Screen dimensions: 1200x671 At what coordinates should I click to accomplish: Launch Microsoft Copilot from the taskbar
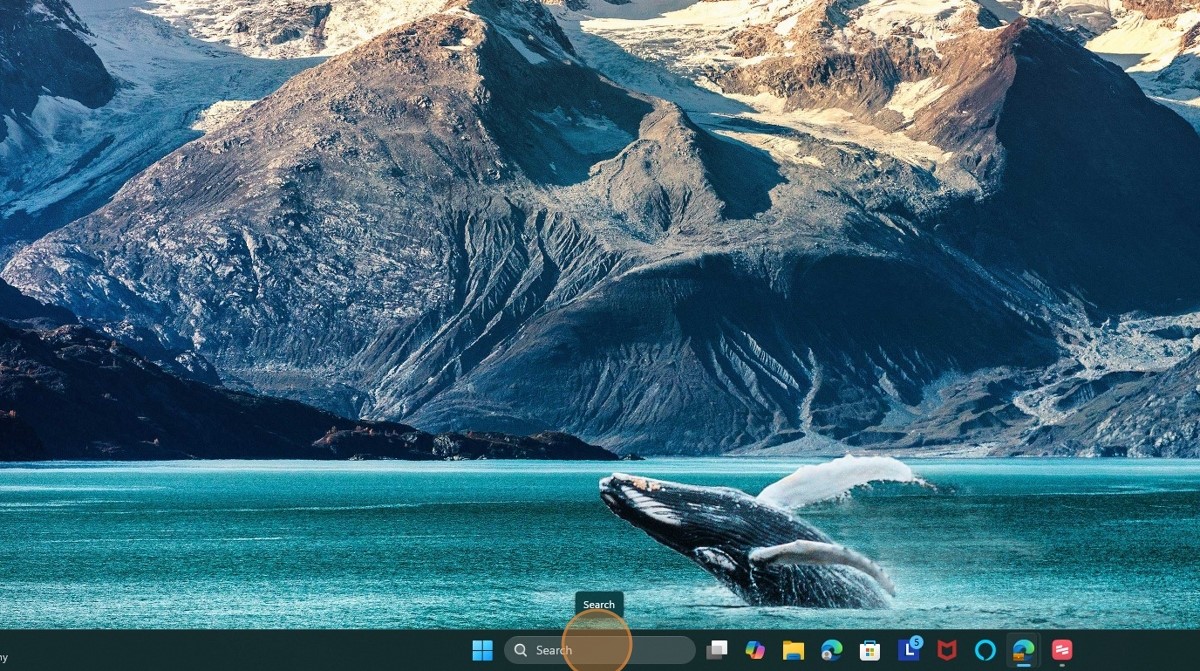(x=755, y=650)
